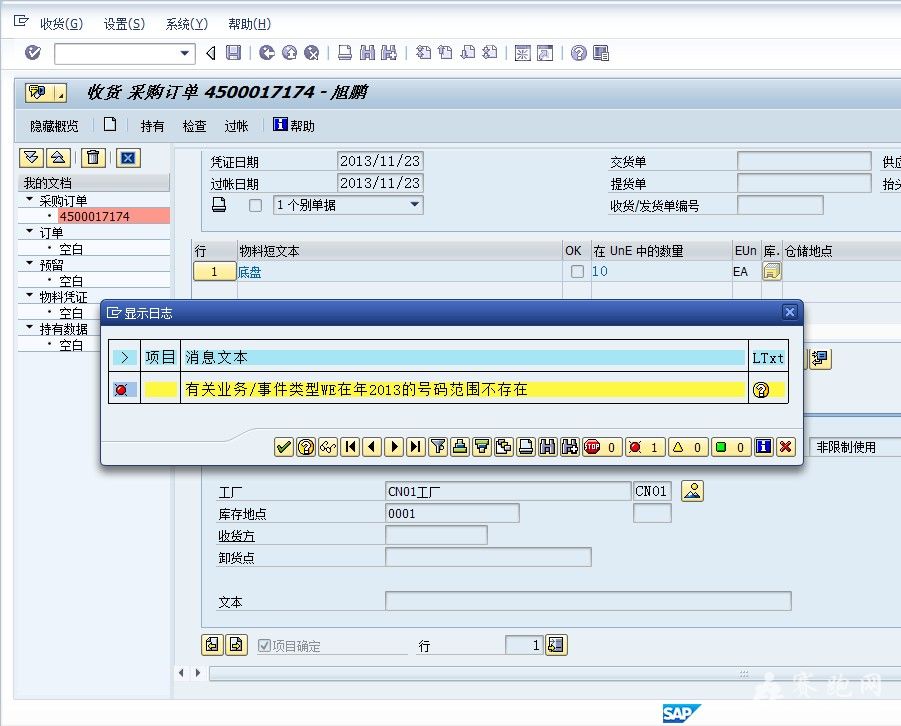Click the Find Next icon in the standard toolbar
Image resolution: width=901 pixels, height=726 pixels.
pos(389,53)
